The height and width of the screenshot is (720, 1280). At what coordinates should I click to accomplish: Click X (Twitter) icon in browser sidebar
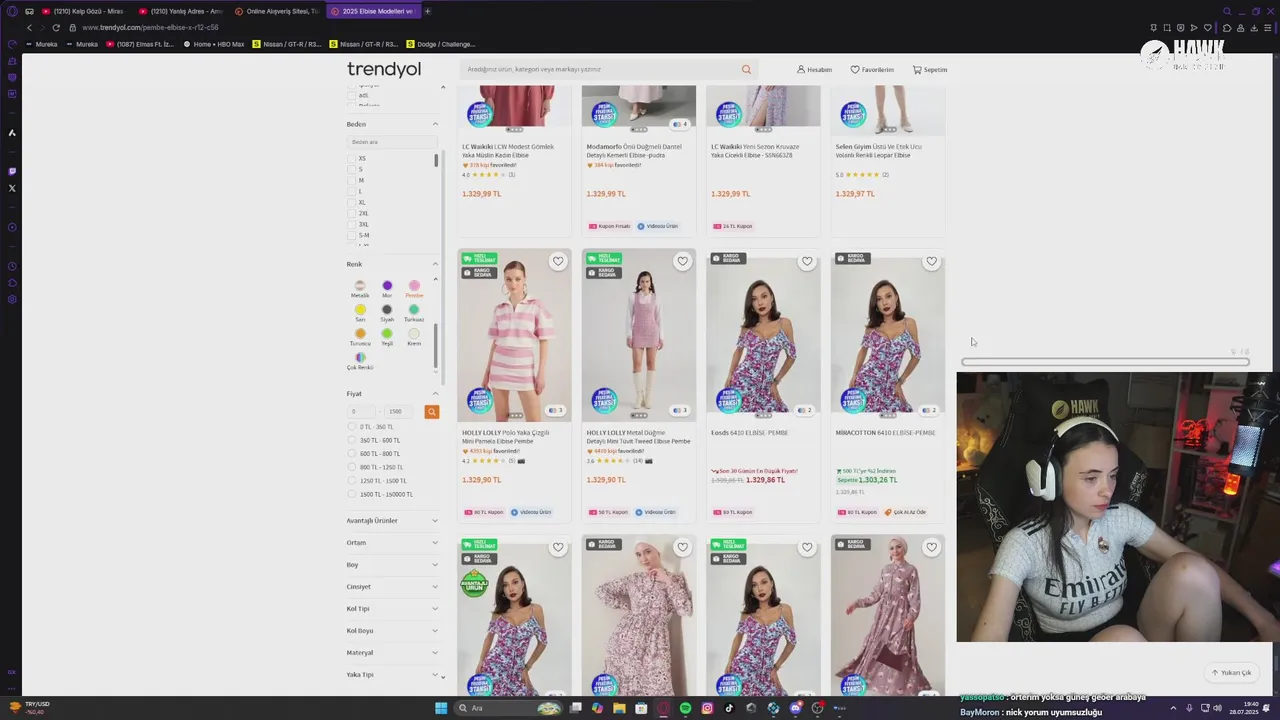pos(12,188)
